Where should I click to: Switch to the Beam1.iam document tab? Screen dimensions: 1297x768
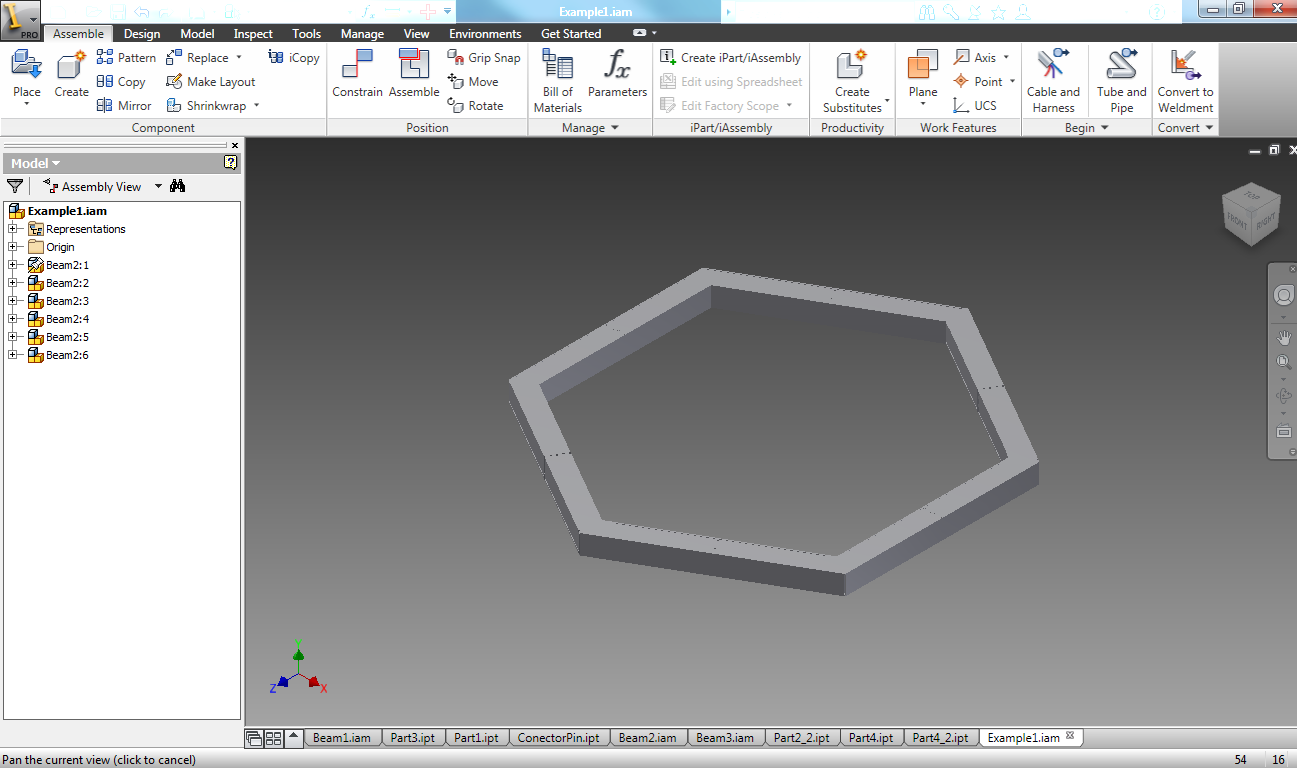point(342,738)
